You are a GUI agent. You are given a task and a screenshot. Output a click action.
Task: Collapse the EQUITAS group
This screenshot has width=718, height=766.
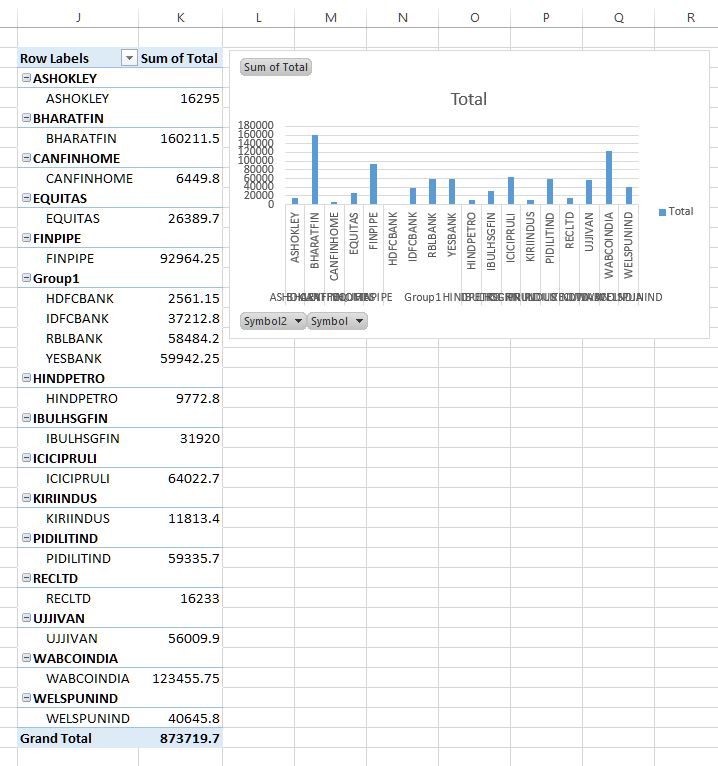[x=27, y=198]
